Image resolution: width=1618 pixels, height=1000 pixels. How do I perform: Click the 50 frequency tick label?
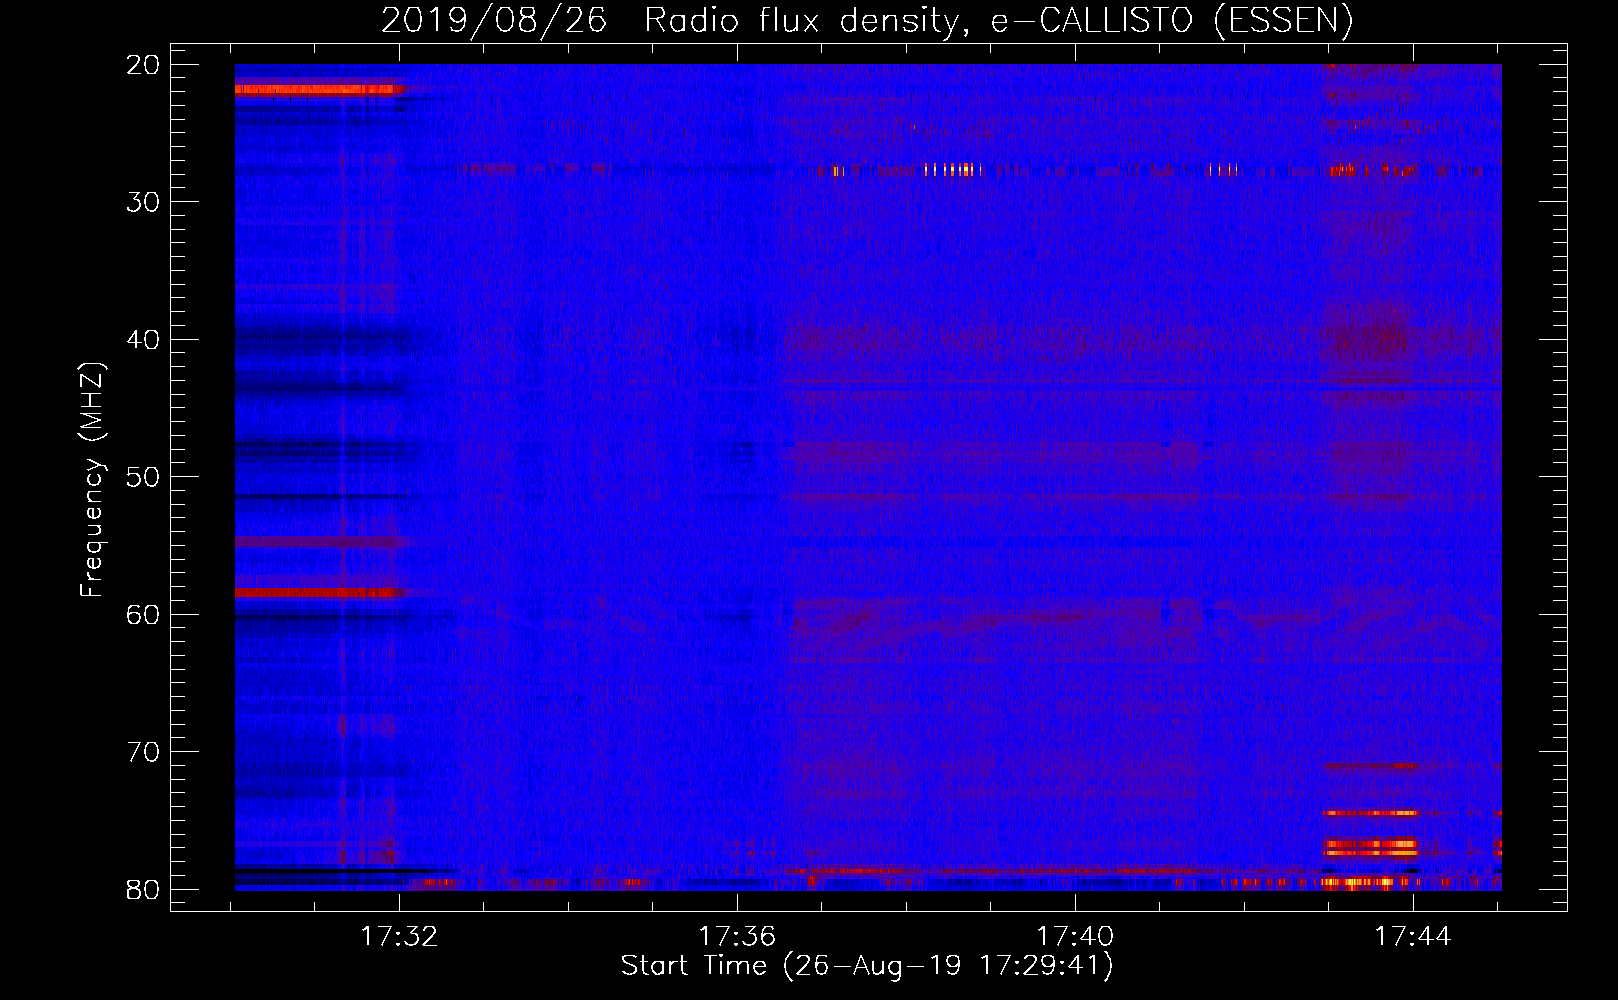(143, 477)
